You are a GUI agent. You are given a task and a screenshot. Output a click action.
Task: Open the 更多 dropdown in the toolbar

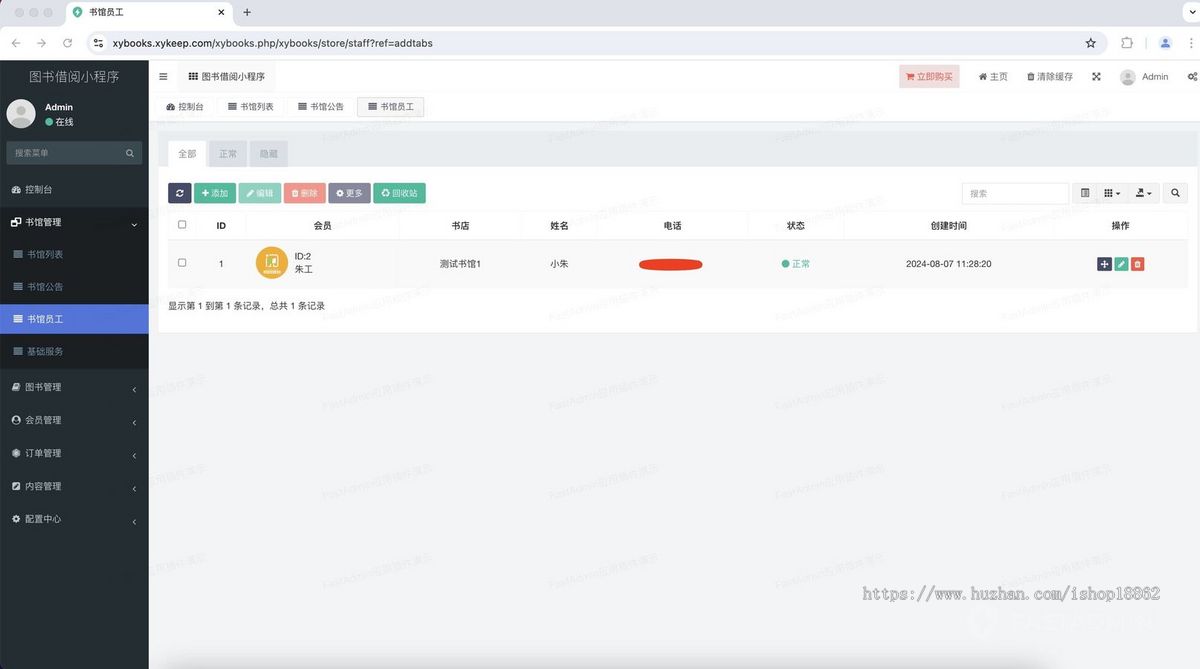coord(349,192)
